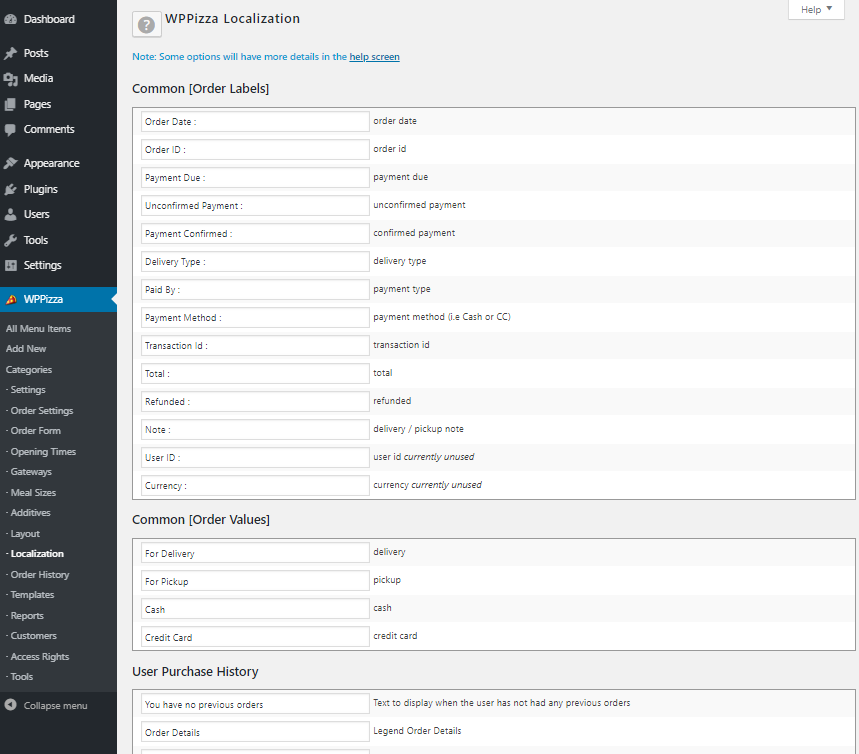Click the Users person icon
The image size is (859, 754).
coord(11,214)
